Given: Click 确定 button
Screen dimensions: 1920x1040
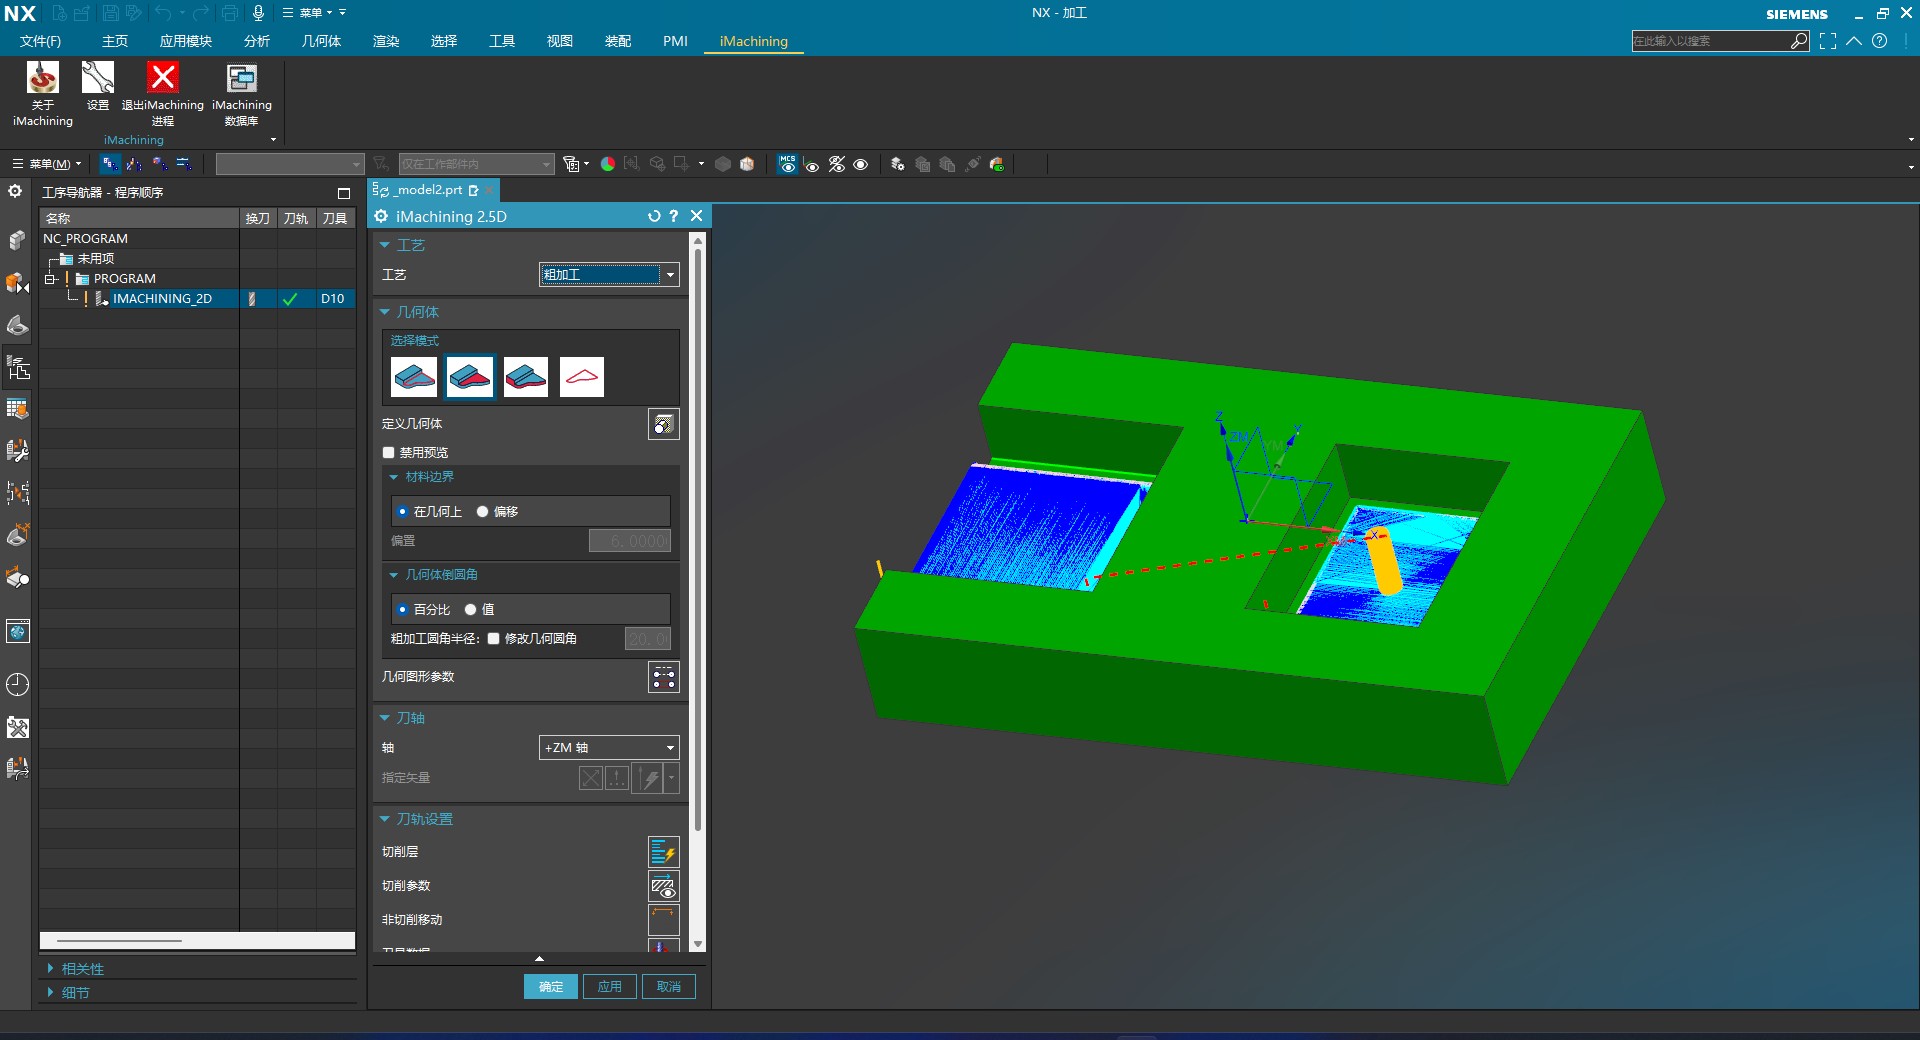Looking at the screenshot, I should coord(551,987).
